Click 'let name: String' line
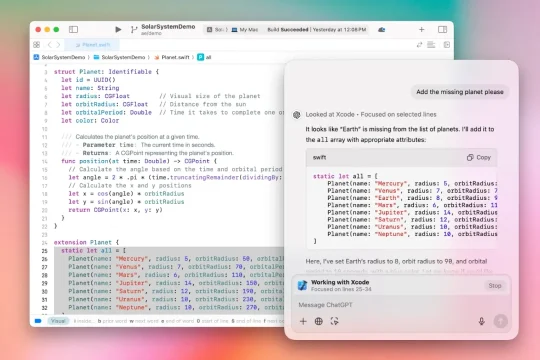The image size is (540, 360). click(90, 88)
